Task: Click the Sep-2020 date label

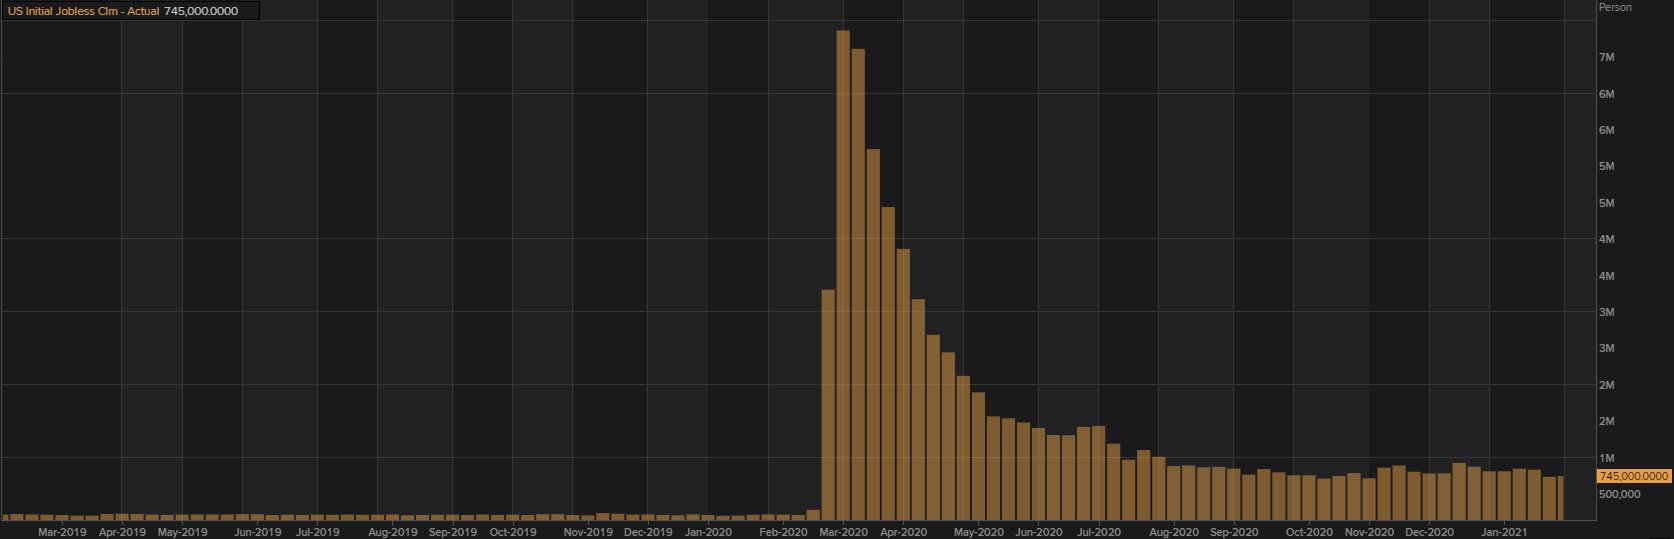Action: (x=1234, y=532)
